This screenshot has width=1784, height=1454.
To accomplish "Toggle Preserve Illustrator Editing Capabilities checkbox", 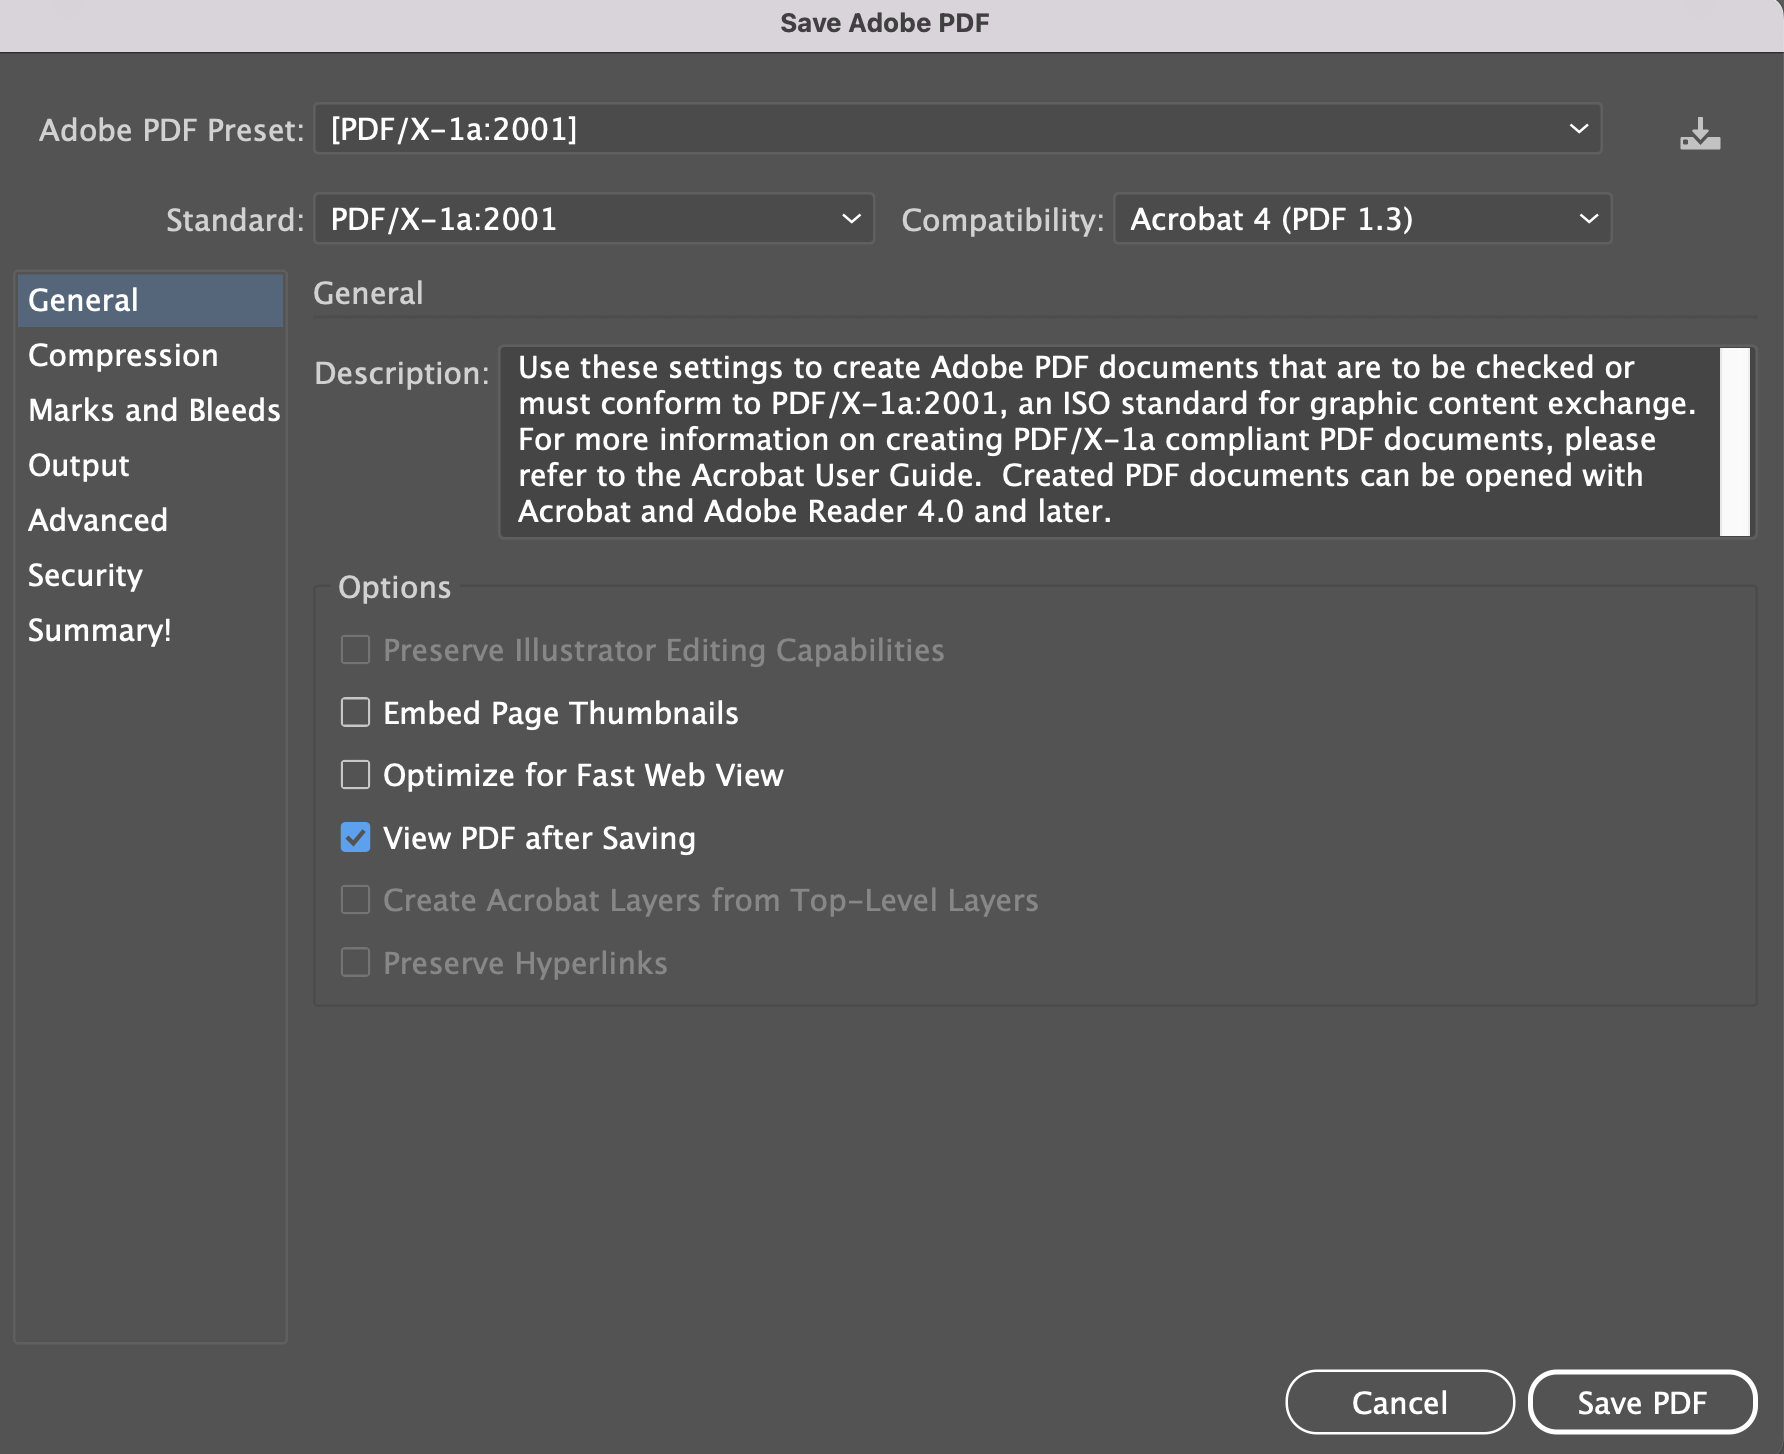I will 355,650.
